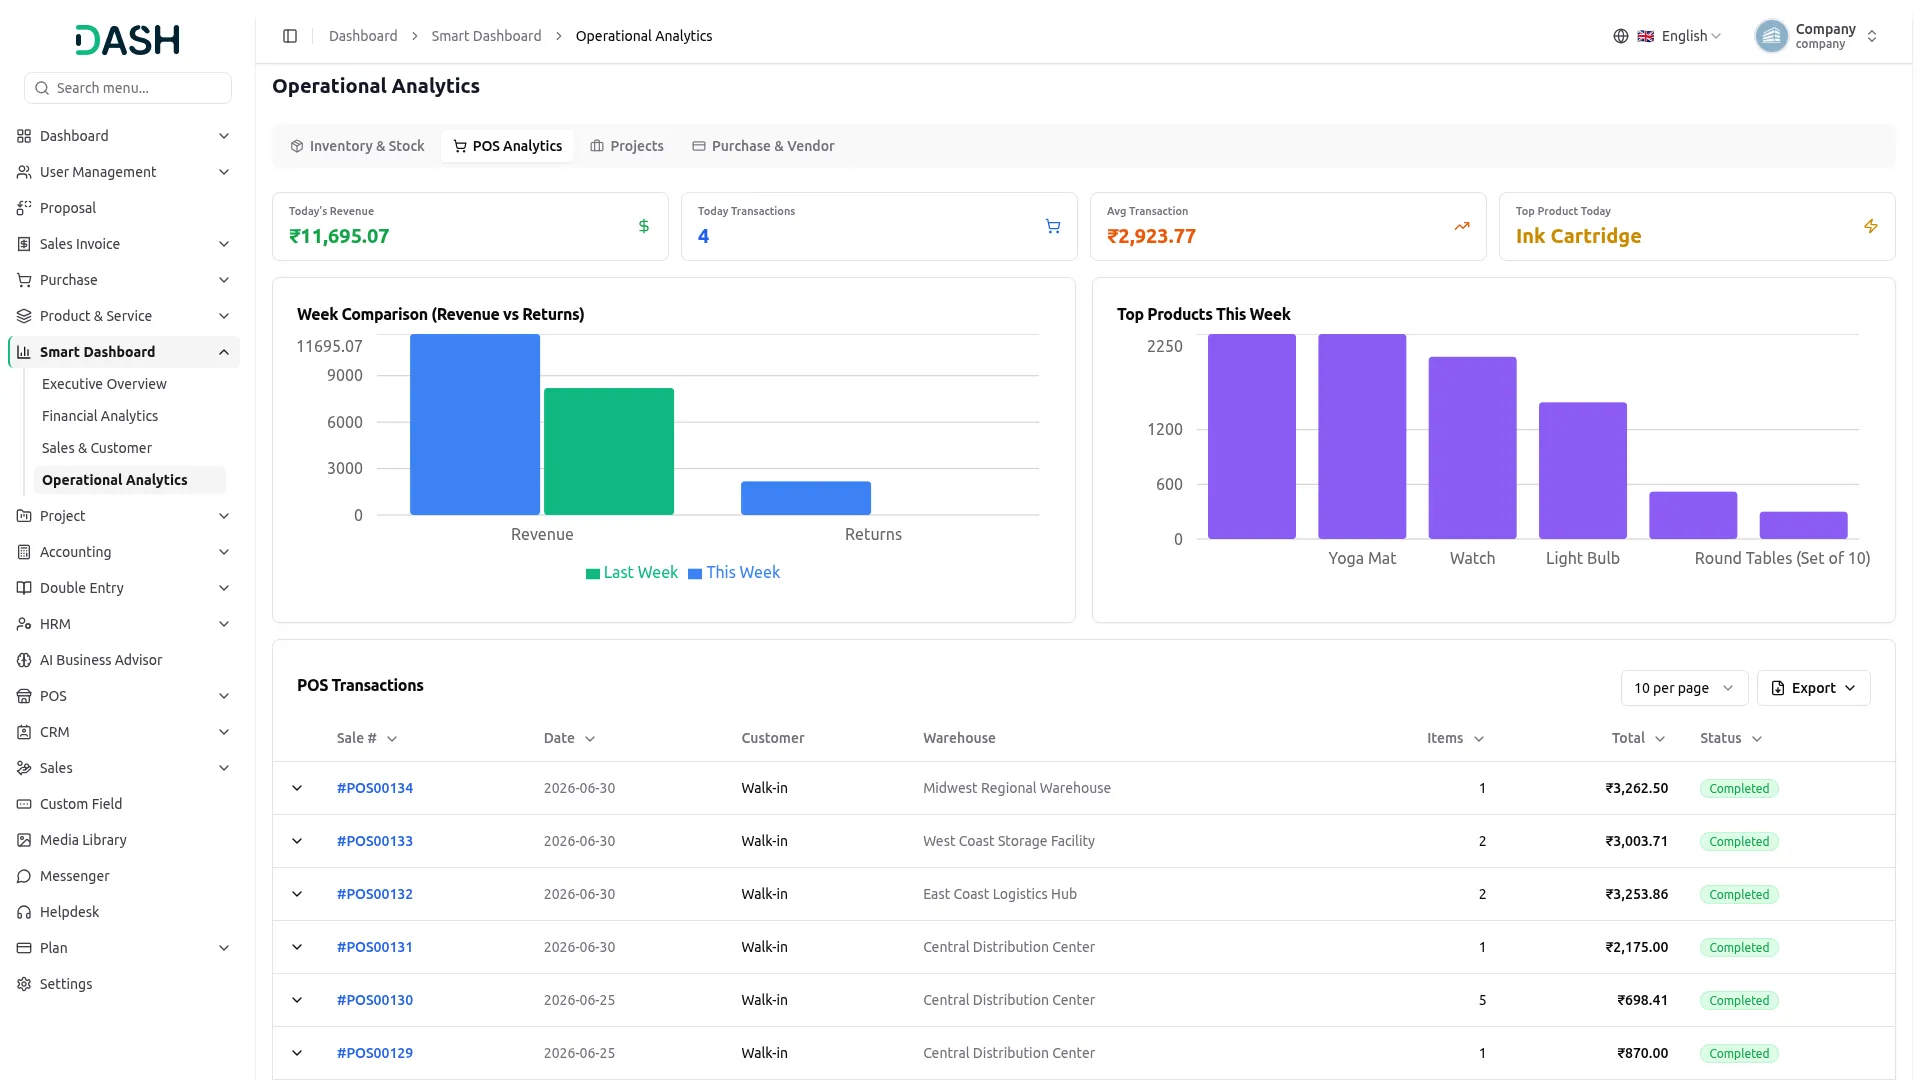Click the CRM contact icon
The image size is (1920, 1080).
pos(24,732)
